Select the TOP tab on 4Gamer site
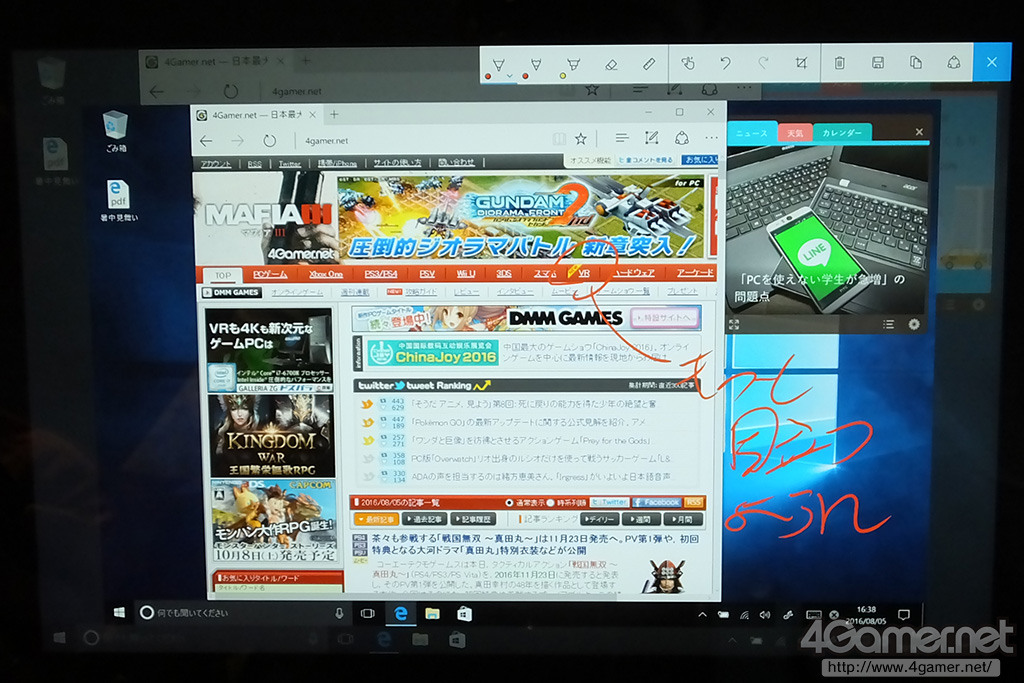 [x=223, y=276]
